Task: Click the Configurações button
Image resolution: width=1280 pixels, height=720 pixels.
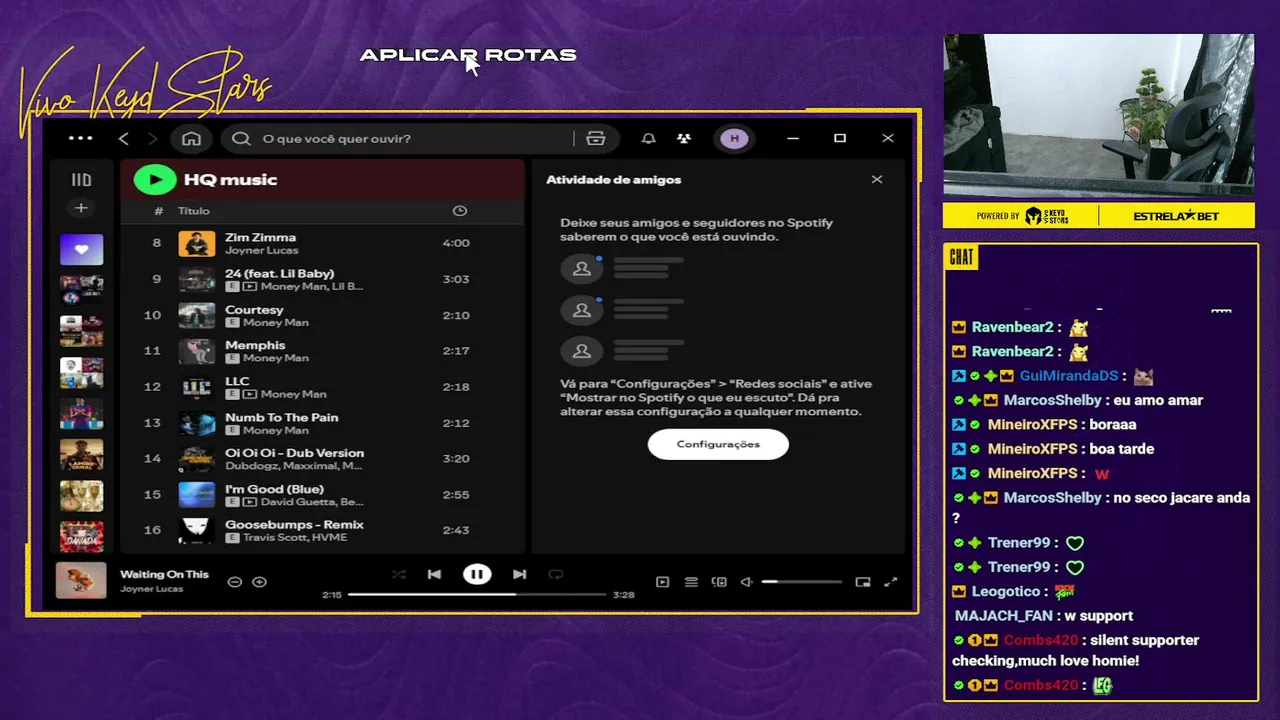Action: pos(718,444)
